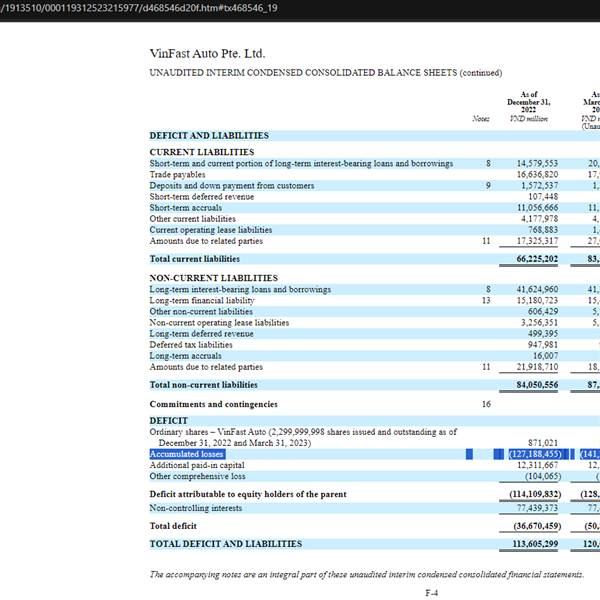The width and height of the screenshot is (600, 600).
Task: Click the Unaudited Interim Condensed Consolidated Balance Sheets title
Action: (326, 73)
